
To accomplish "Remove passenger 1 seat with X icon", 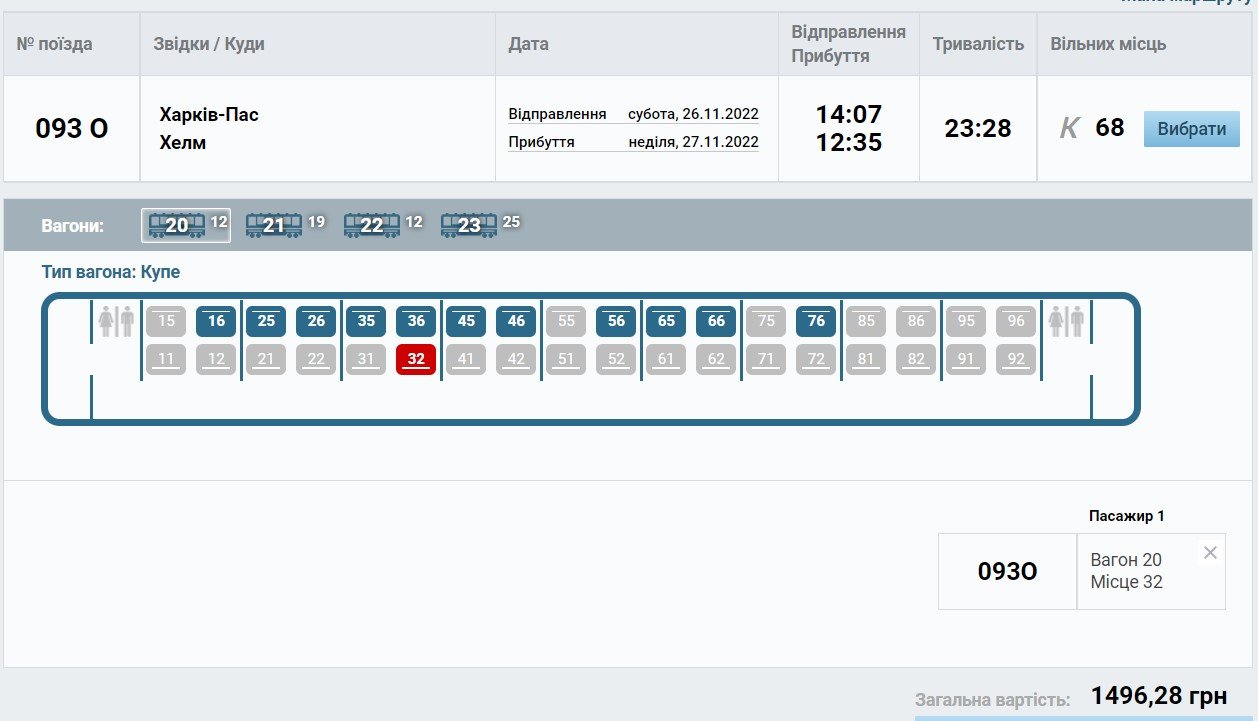I will [1210, 553].
